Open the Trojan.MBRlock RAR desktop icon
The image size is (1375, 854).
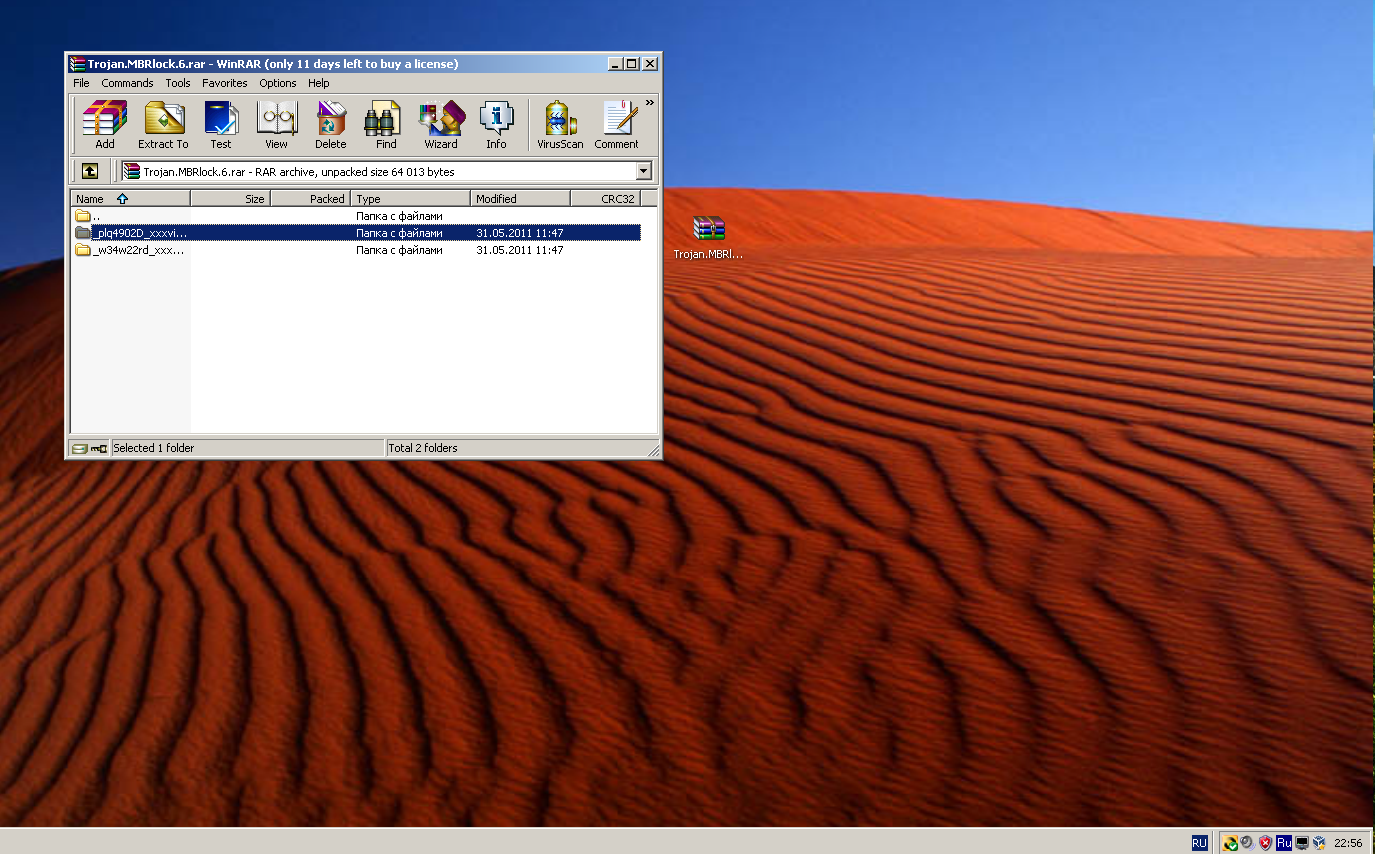(708, 238)
